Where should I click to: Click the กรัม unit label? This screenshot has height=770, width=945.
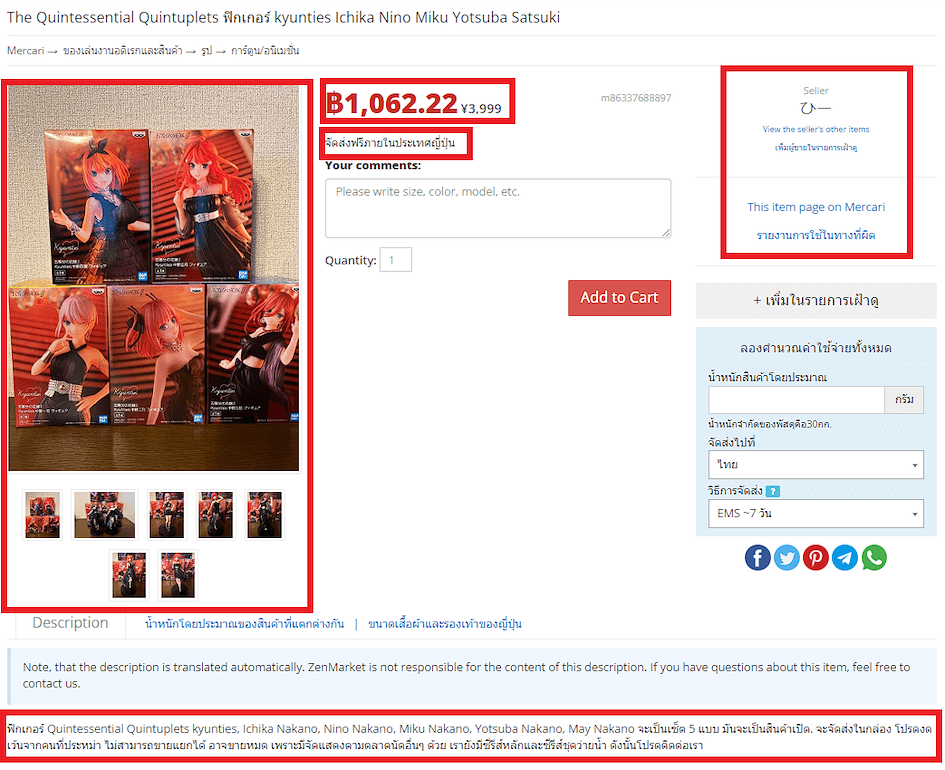(x=904, y=400)
